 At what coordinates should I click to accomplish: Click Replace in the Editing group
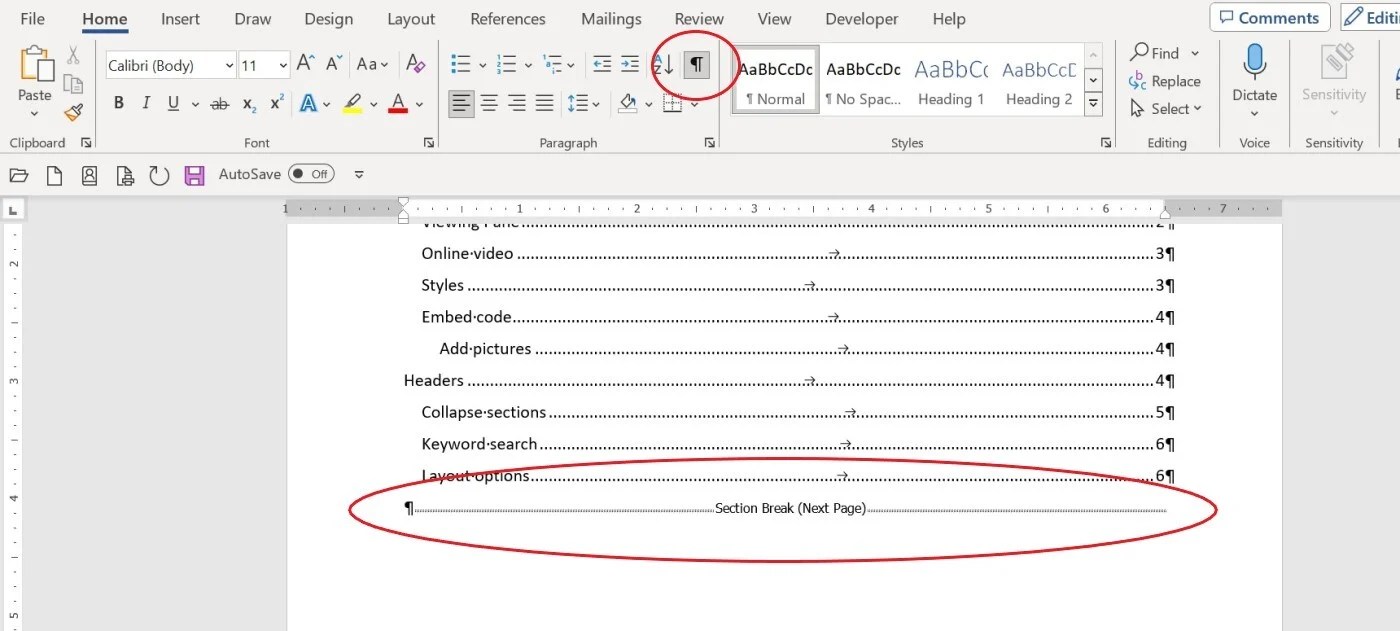coord(1165,81)
